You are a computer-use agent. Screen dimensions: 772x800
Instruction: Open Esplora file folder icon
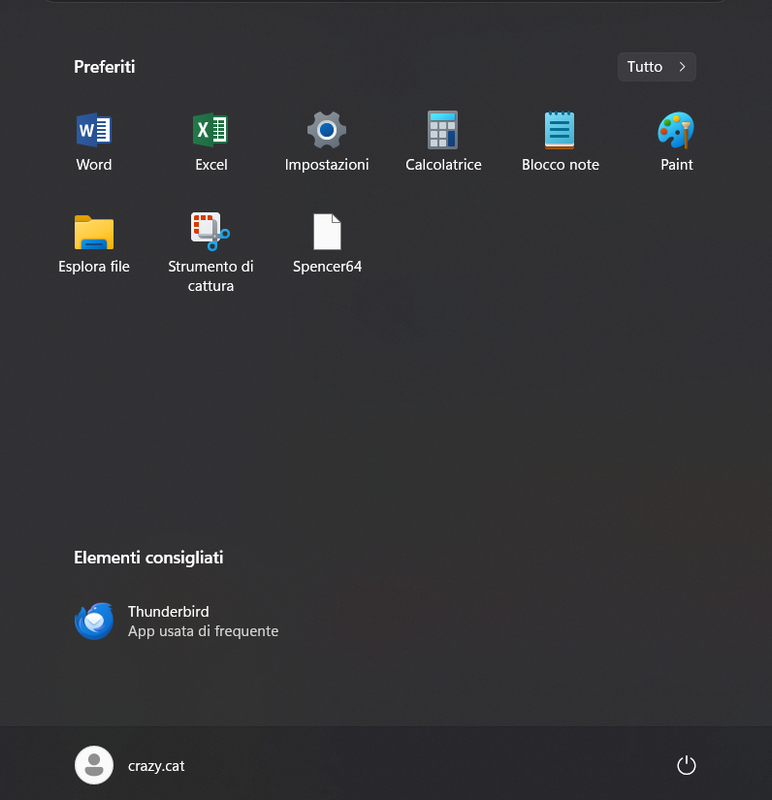pos(94,244)
